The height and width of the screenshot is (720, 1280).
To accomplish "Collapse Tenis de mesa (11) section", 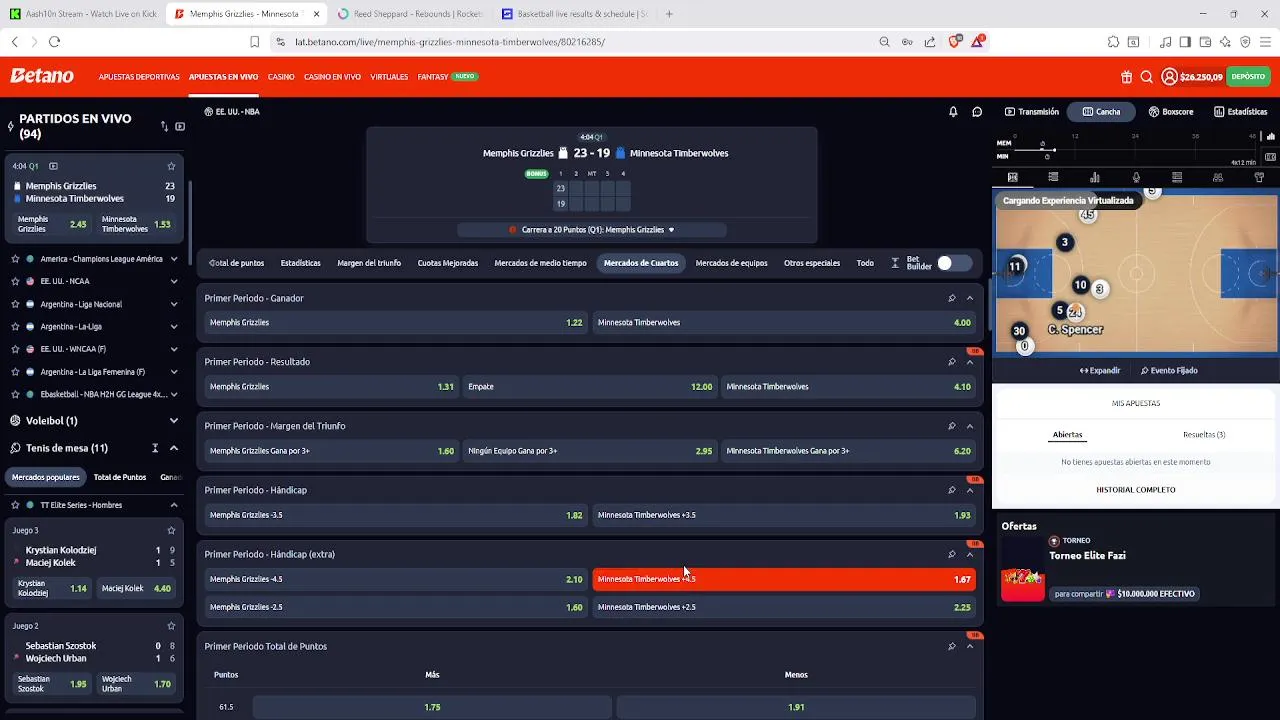I will [173, 448].
